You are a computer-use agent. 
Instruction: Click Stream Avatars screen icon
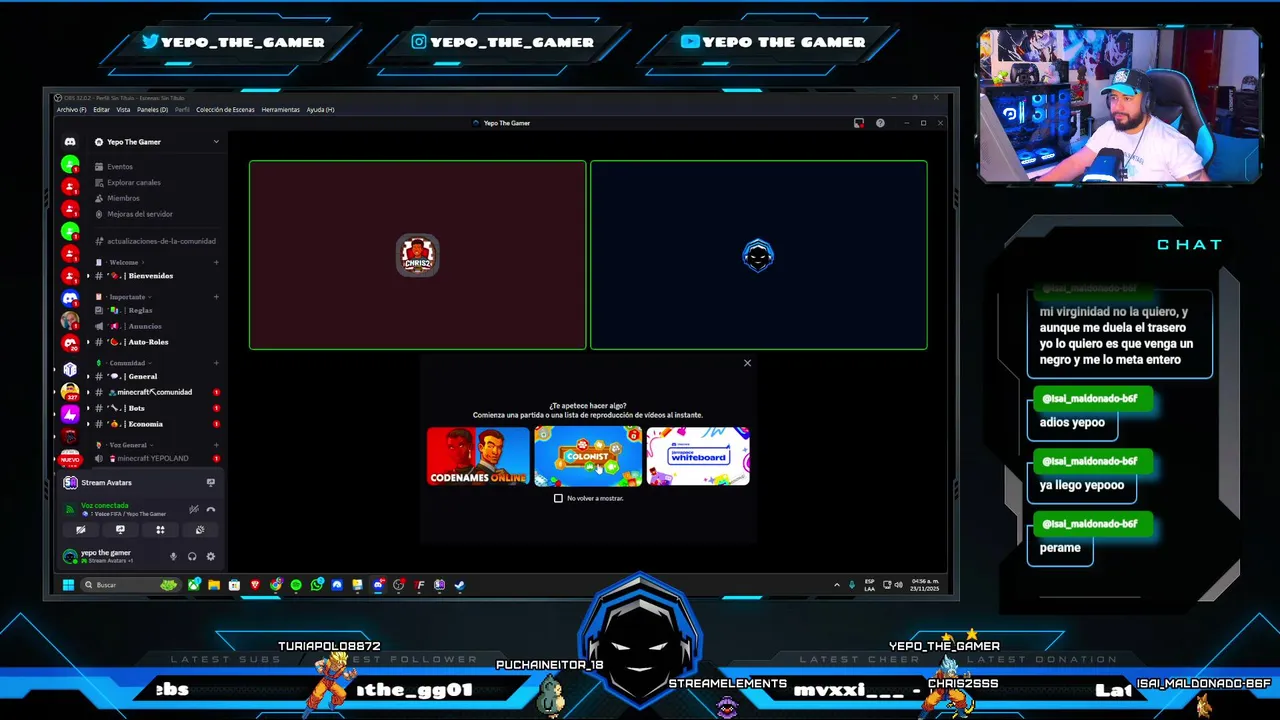(210, 482)
